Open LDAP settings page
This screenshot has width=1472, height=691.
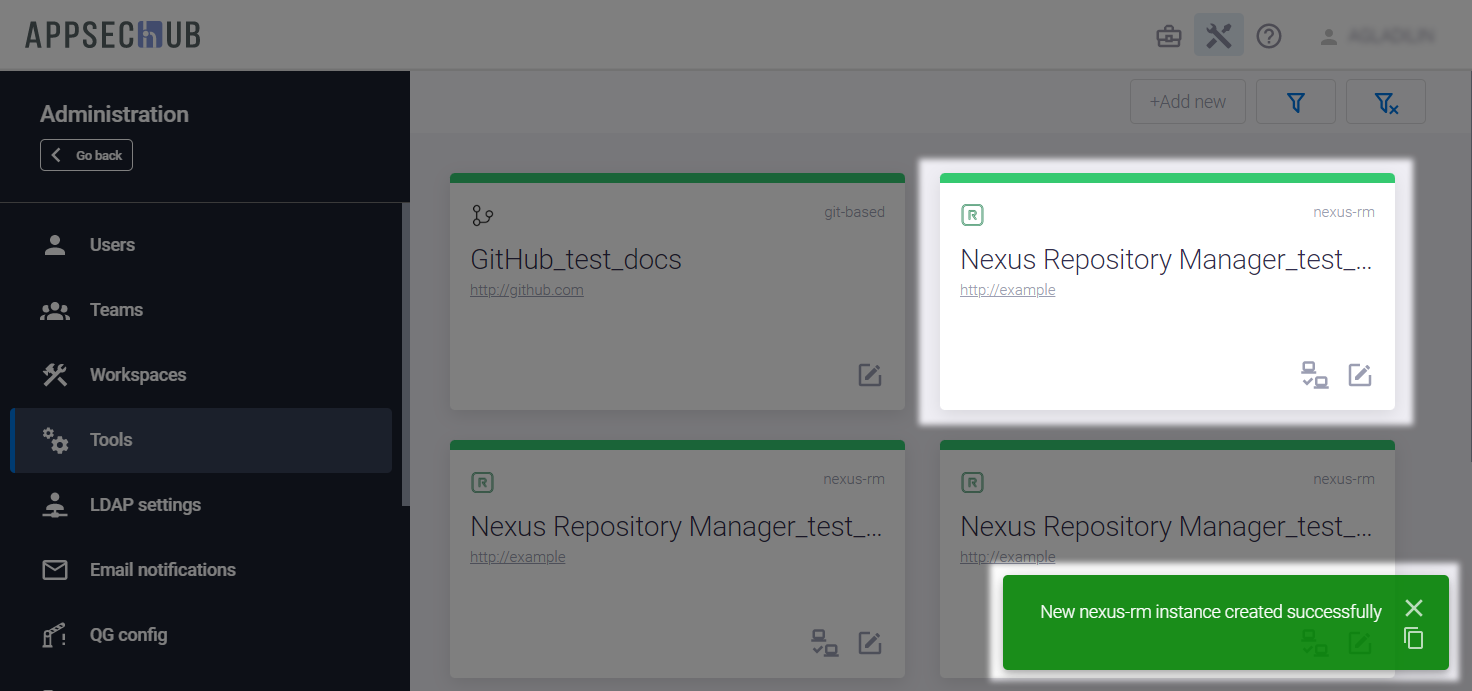[x=145, y=505]
